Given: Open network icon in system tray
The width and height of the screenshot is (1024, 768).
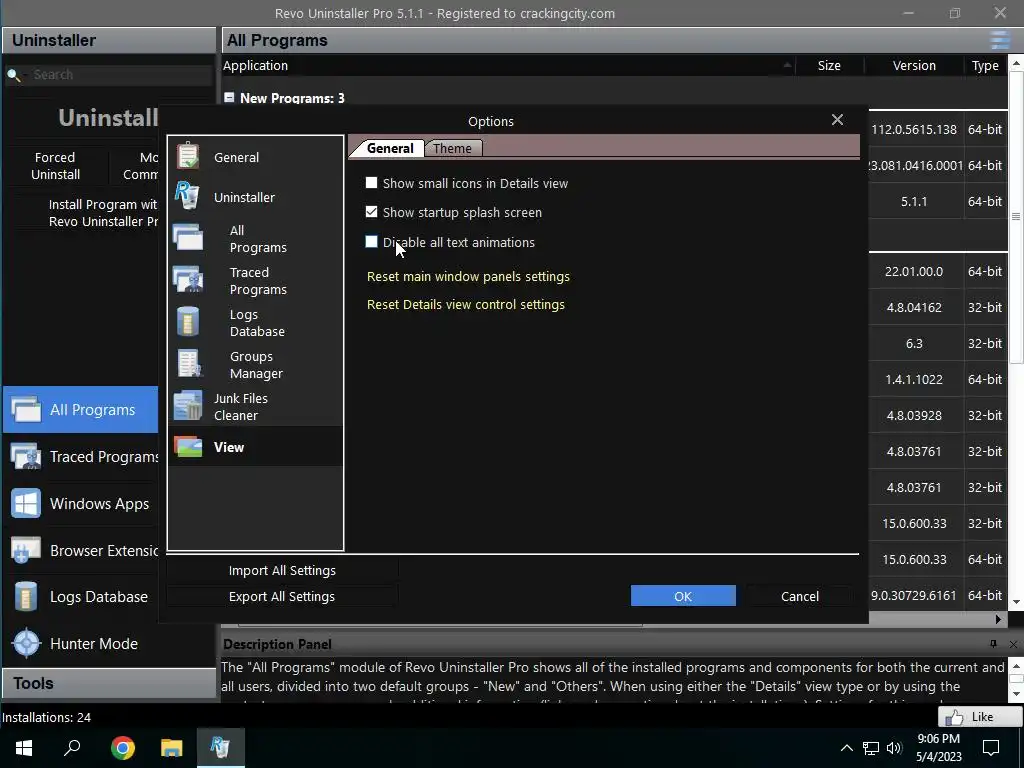Looking at the screenshot, I should [x=871, y=748].
